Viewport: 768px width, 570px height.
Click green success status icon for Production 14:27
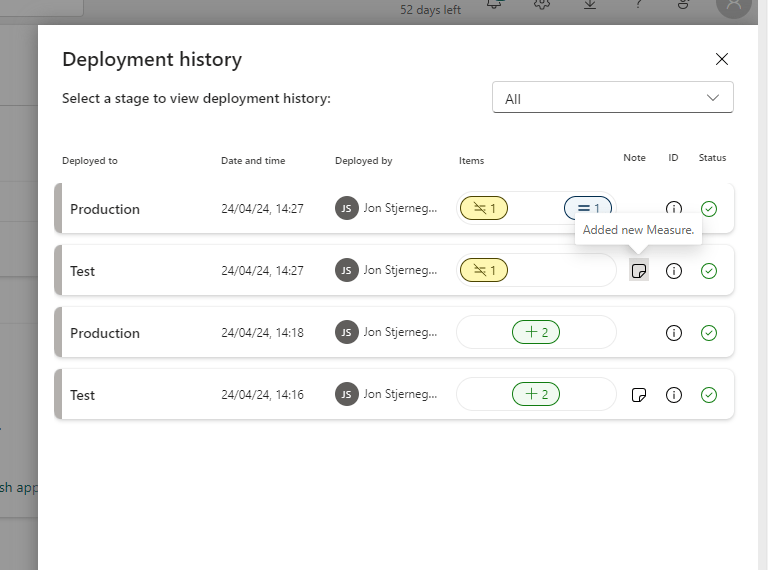[x=709, y=209]
